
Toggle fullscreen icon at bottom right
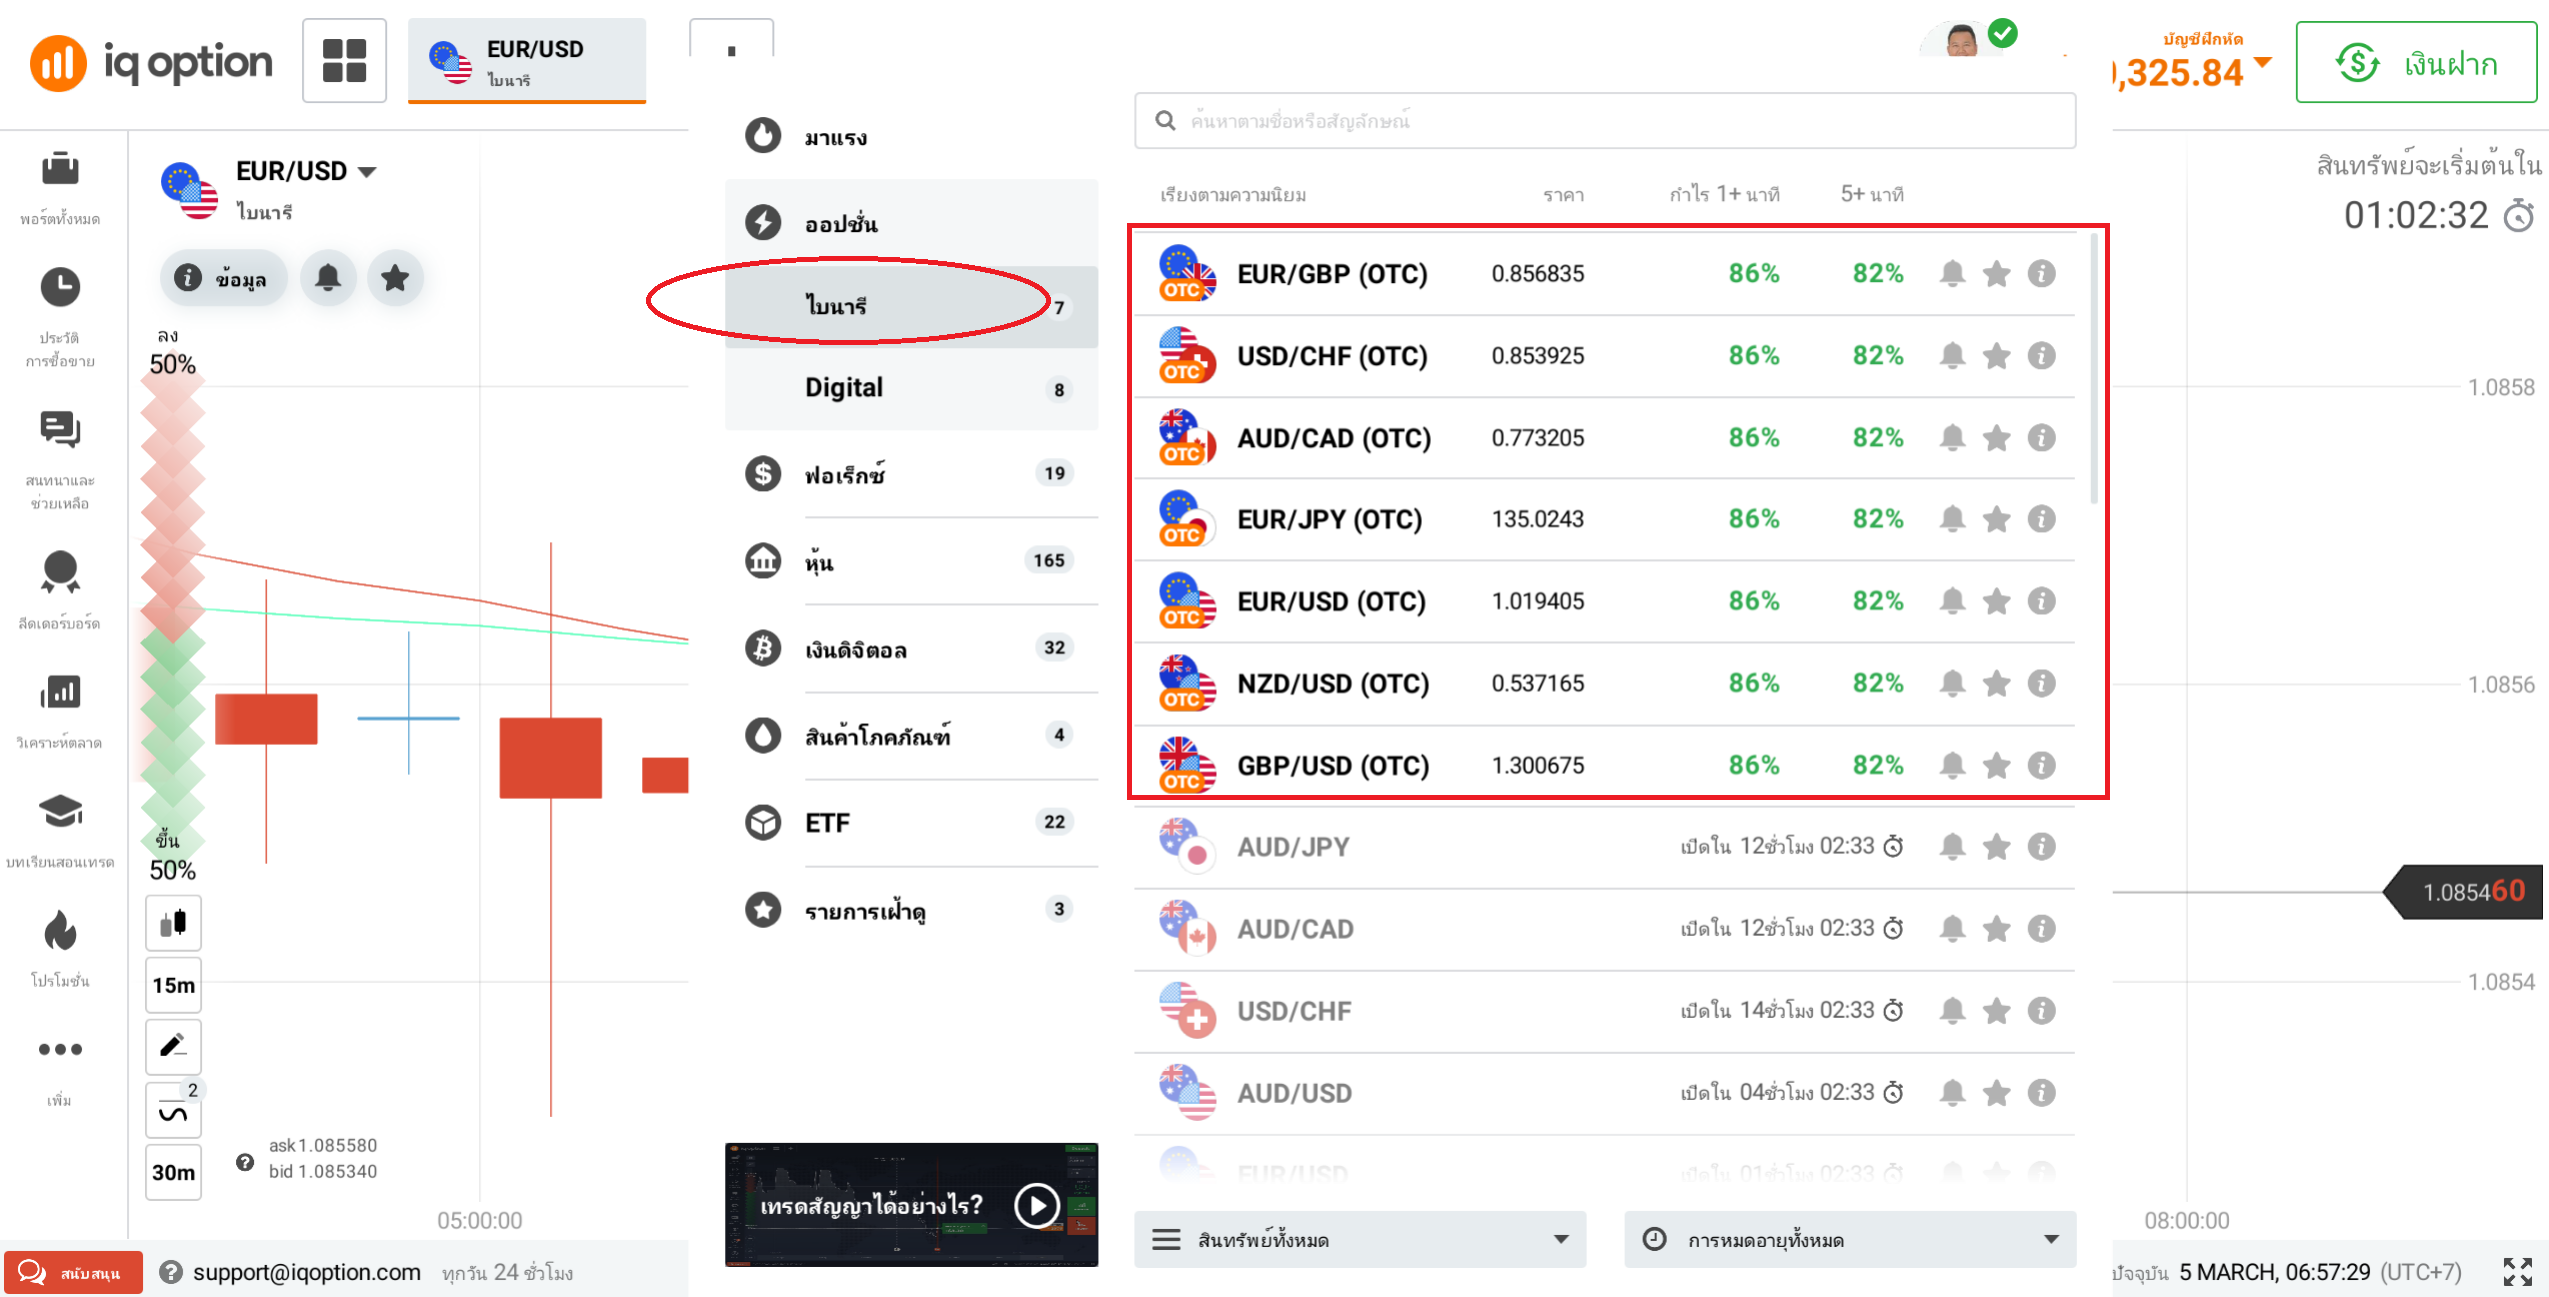coord(2517,1272)
